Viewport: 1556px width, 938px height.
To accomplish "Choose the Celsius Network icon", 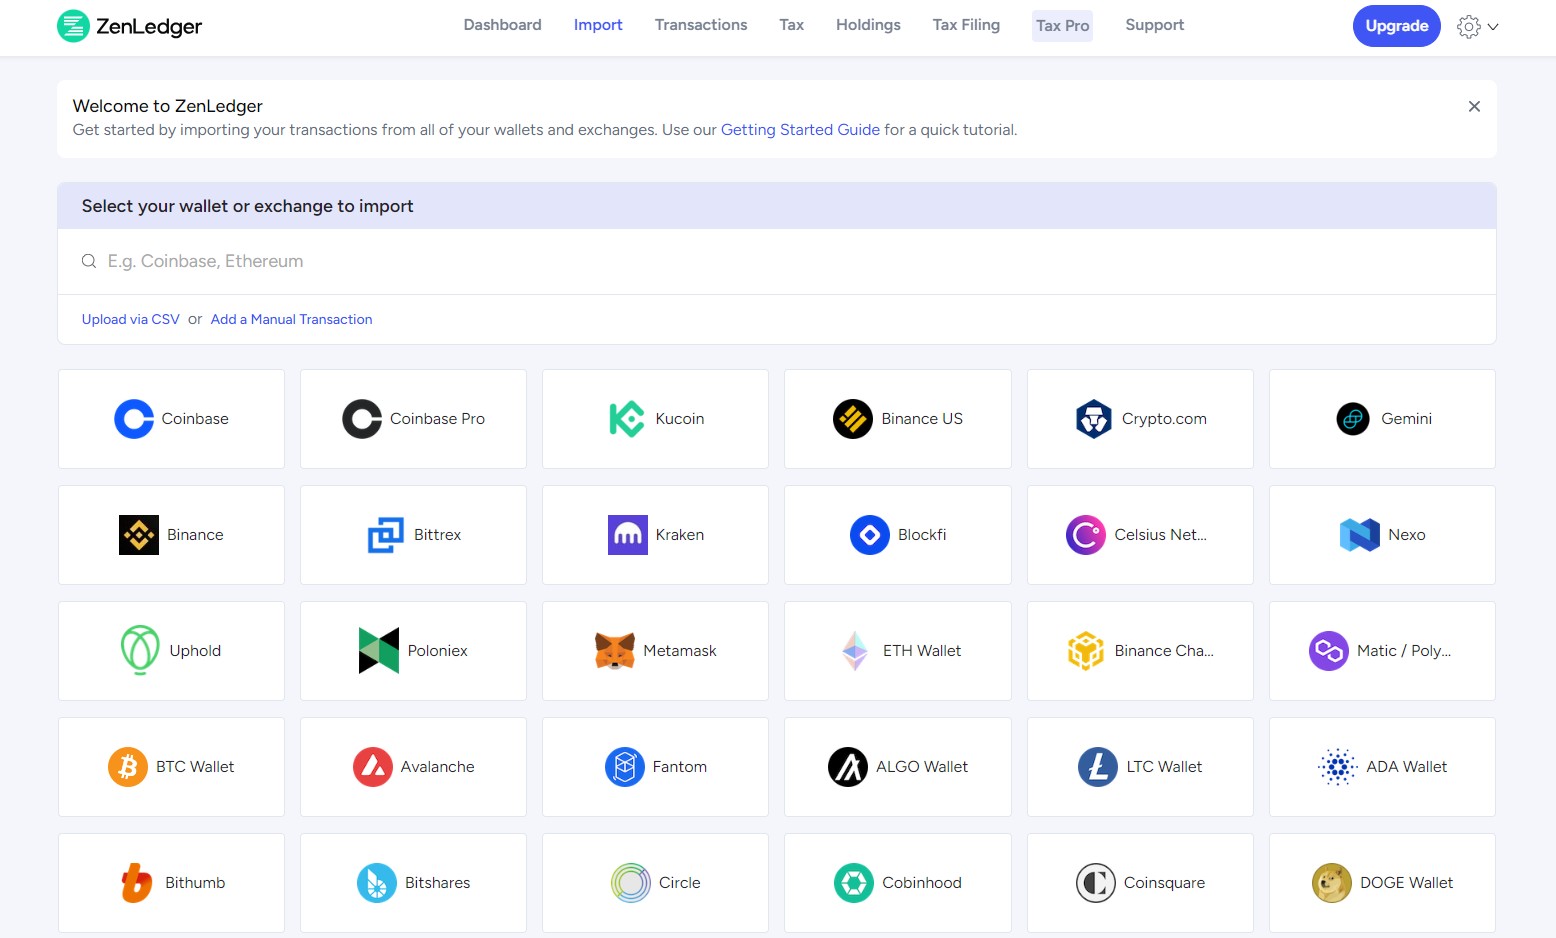I will pos(1086,535).
